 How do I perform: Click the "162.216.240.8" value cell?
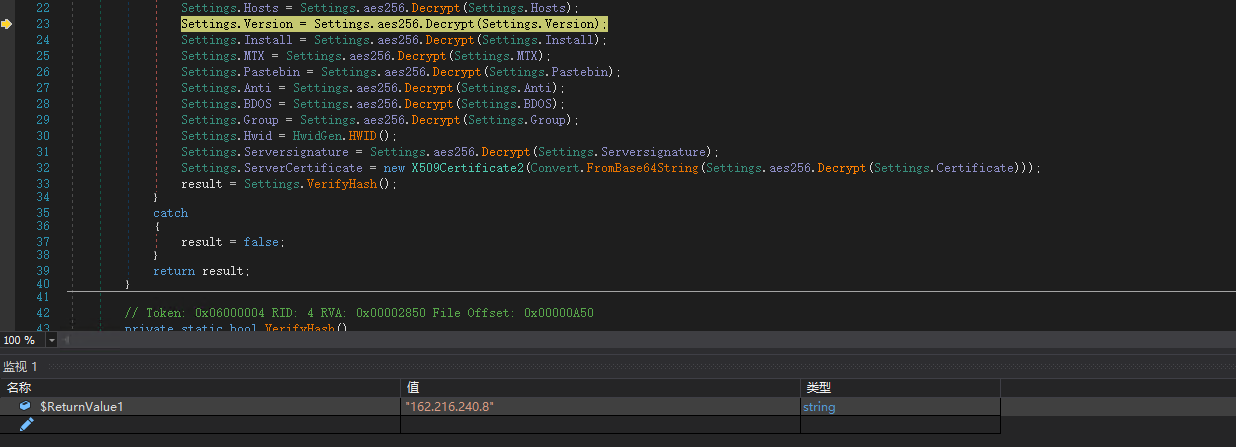click(449, 407)
